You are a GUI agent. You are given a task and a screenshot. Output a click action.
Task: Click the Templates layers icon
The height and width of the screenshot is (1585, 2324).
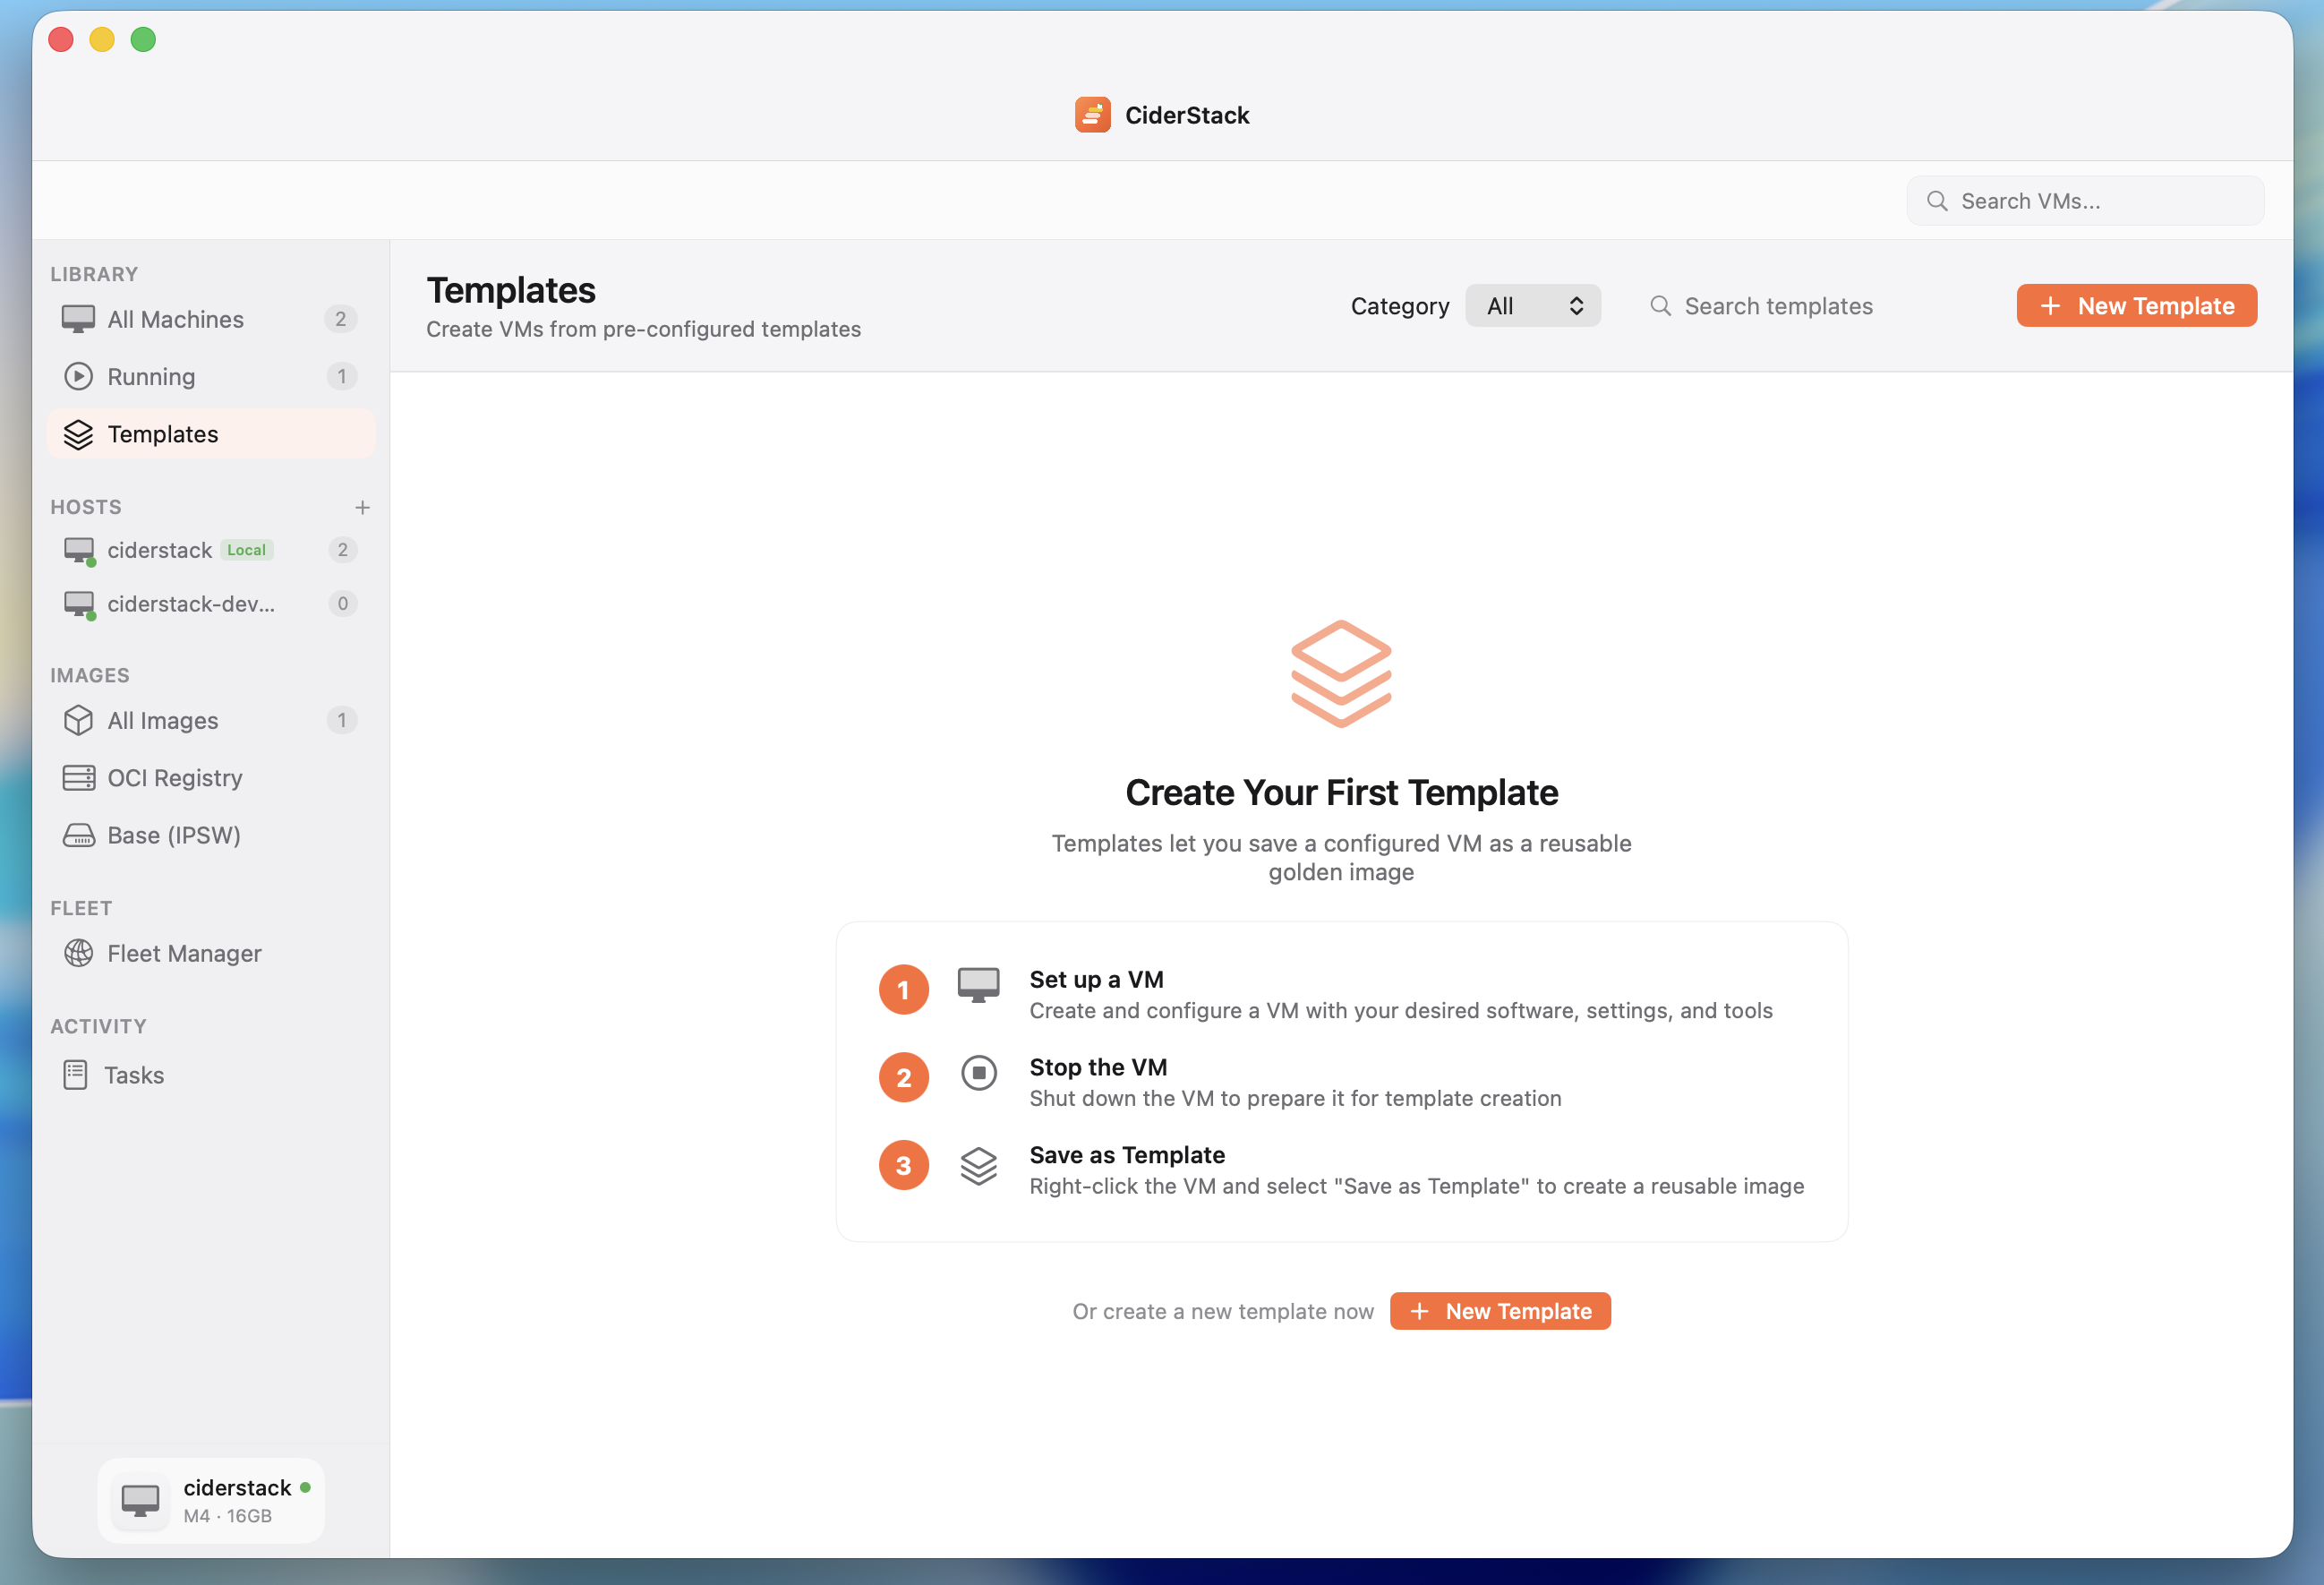78,434
